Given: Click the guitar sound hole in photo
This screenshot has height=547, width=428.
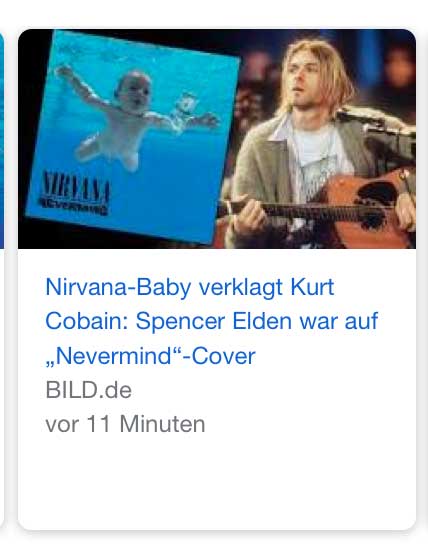Looking at the screenshot, I should point(377,195).
